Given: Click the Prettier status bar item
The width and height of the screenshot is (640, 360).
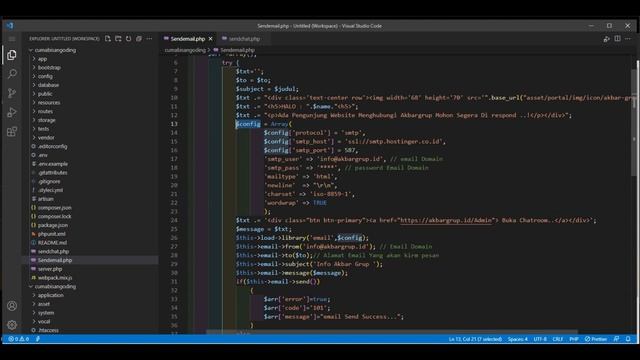Looking at the screenshot, I should click(596, 339).
